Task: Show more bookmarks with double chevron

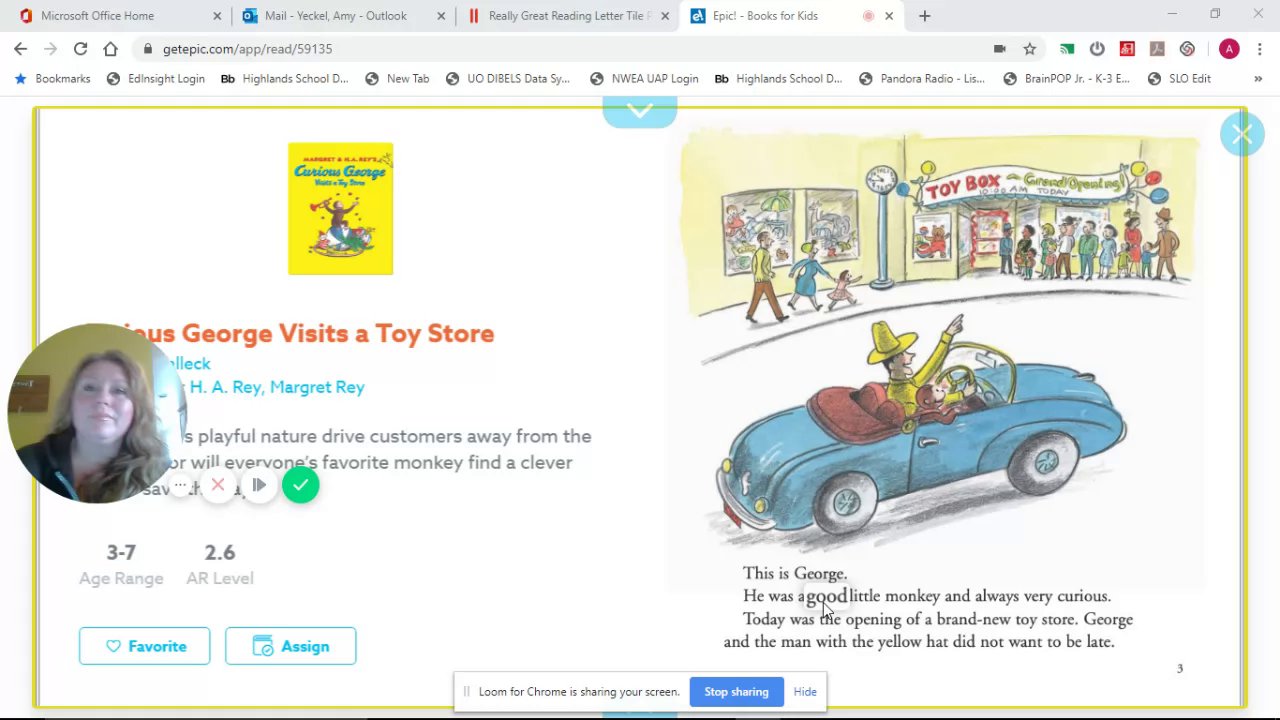Action: tap(1257, 78)
